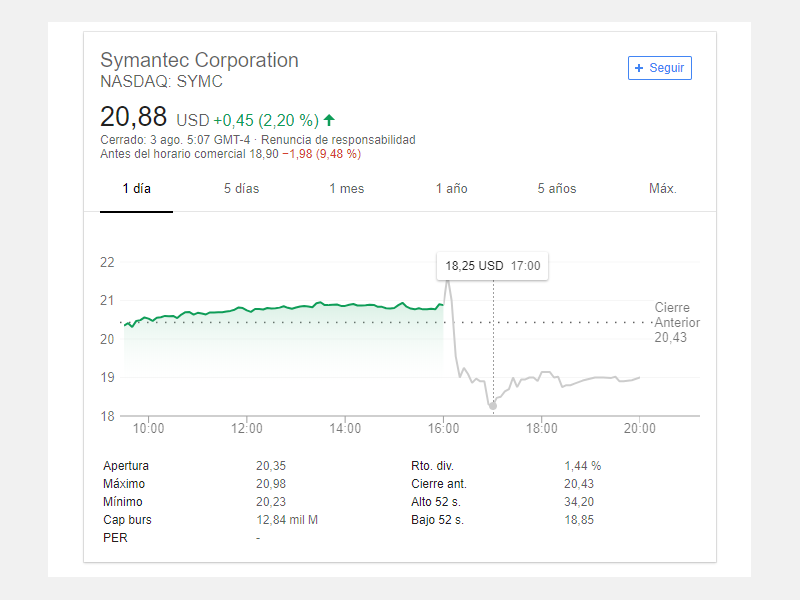Open the 1 mes chart range

(x=347, y=189)
